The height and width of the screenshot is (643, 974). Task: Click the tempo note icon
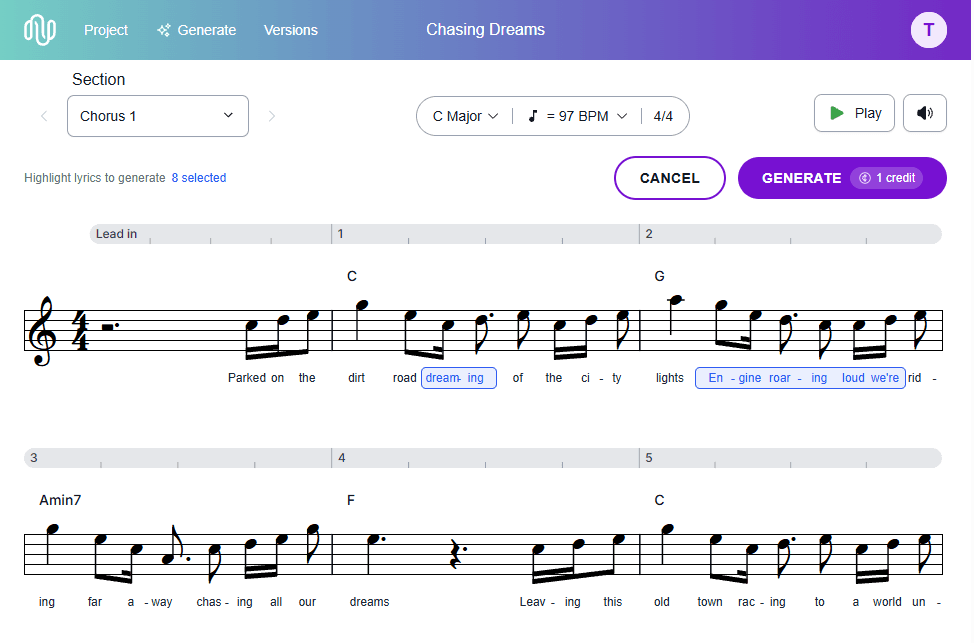(x=532, y=116)
